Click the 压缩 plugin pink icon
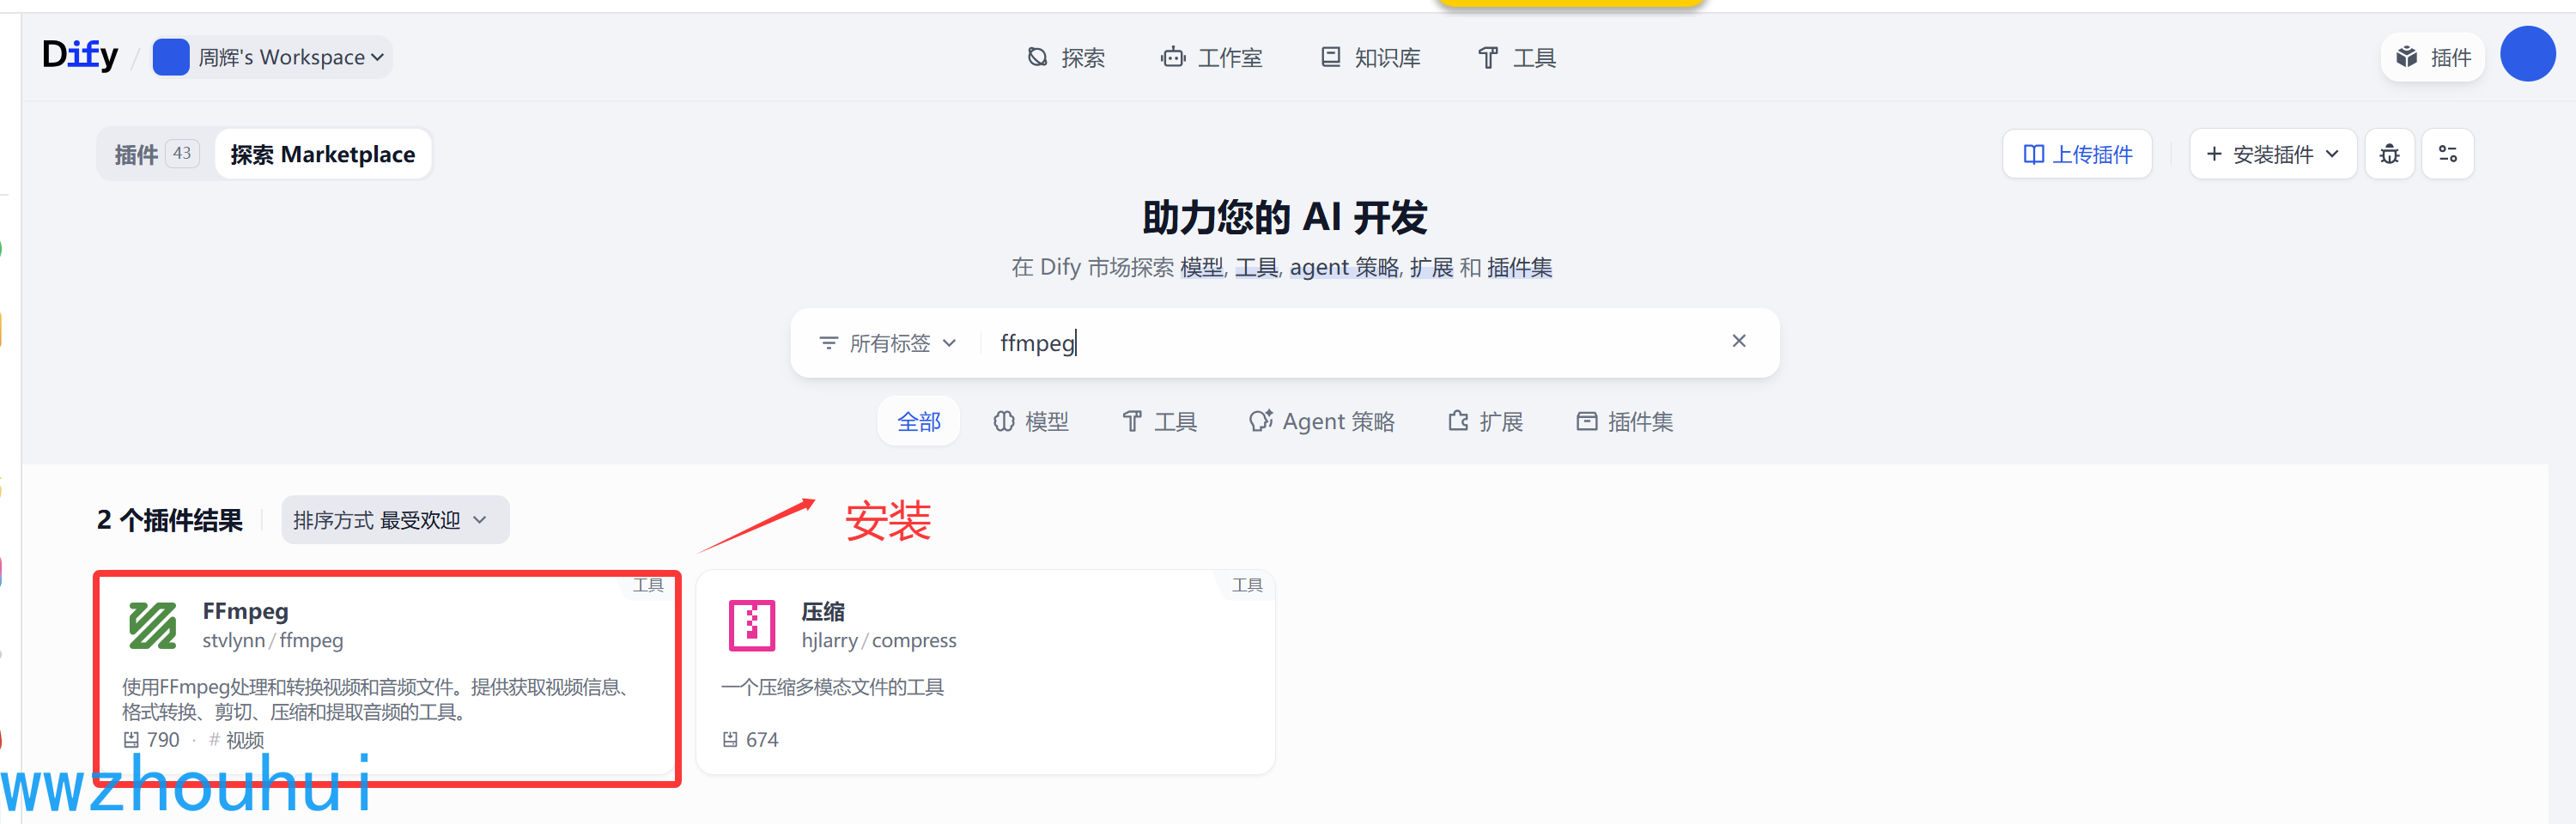Image resolution: width=2576 pixels, height=824 pixels. [752, 625]
